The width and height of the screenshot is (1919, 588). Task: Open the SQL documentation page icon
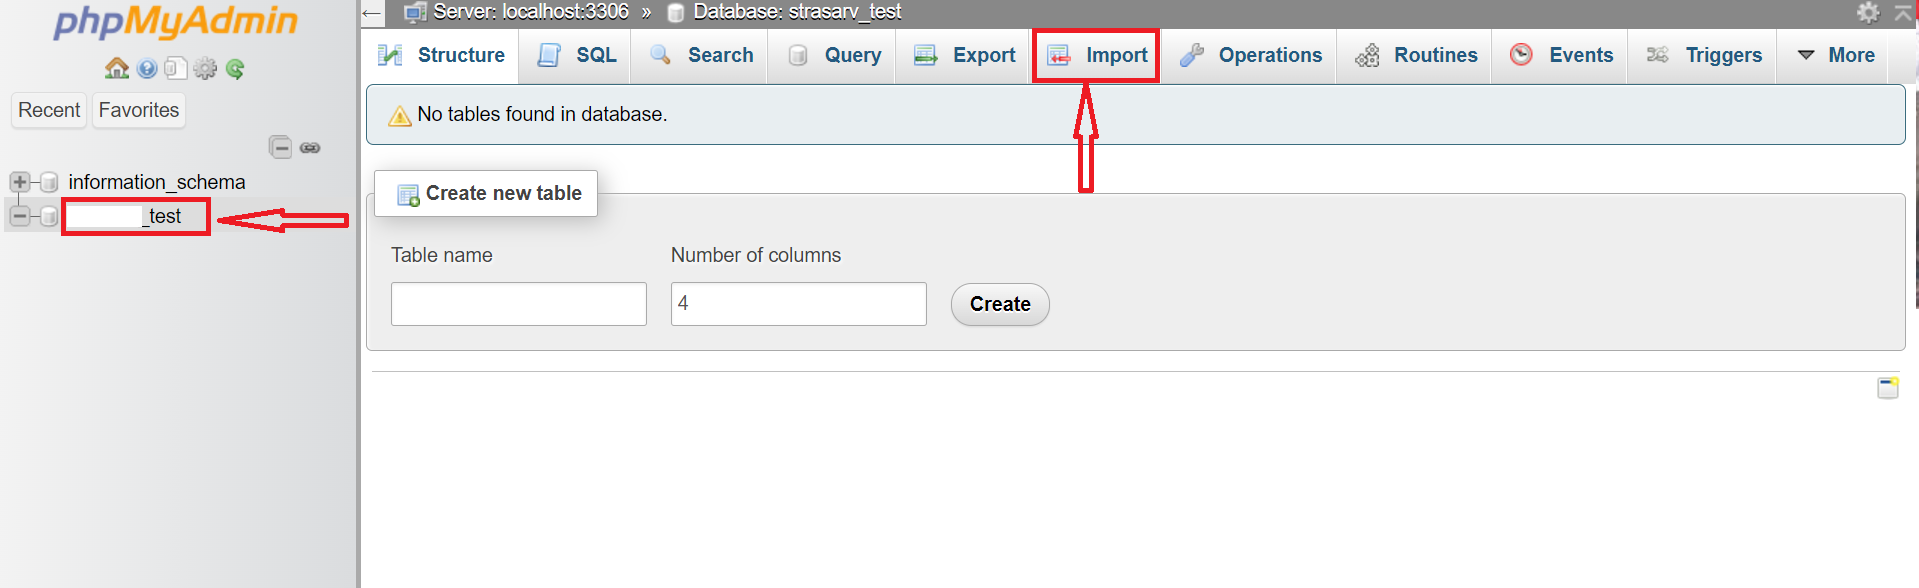[x=176, y=68]
